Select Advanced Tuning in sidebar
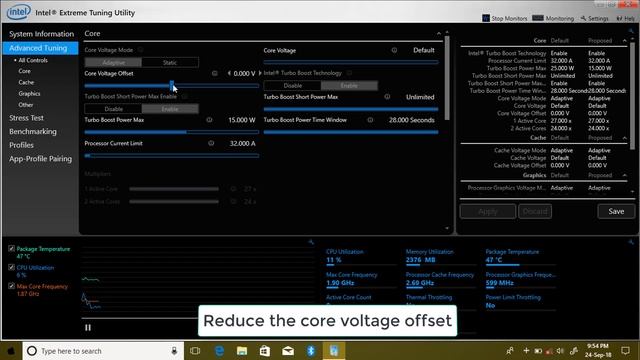The height and width of the screenshot is (360, 640). [40, 48]
